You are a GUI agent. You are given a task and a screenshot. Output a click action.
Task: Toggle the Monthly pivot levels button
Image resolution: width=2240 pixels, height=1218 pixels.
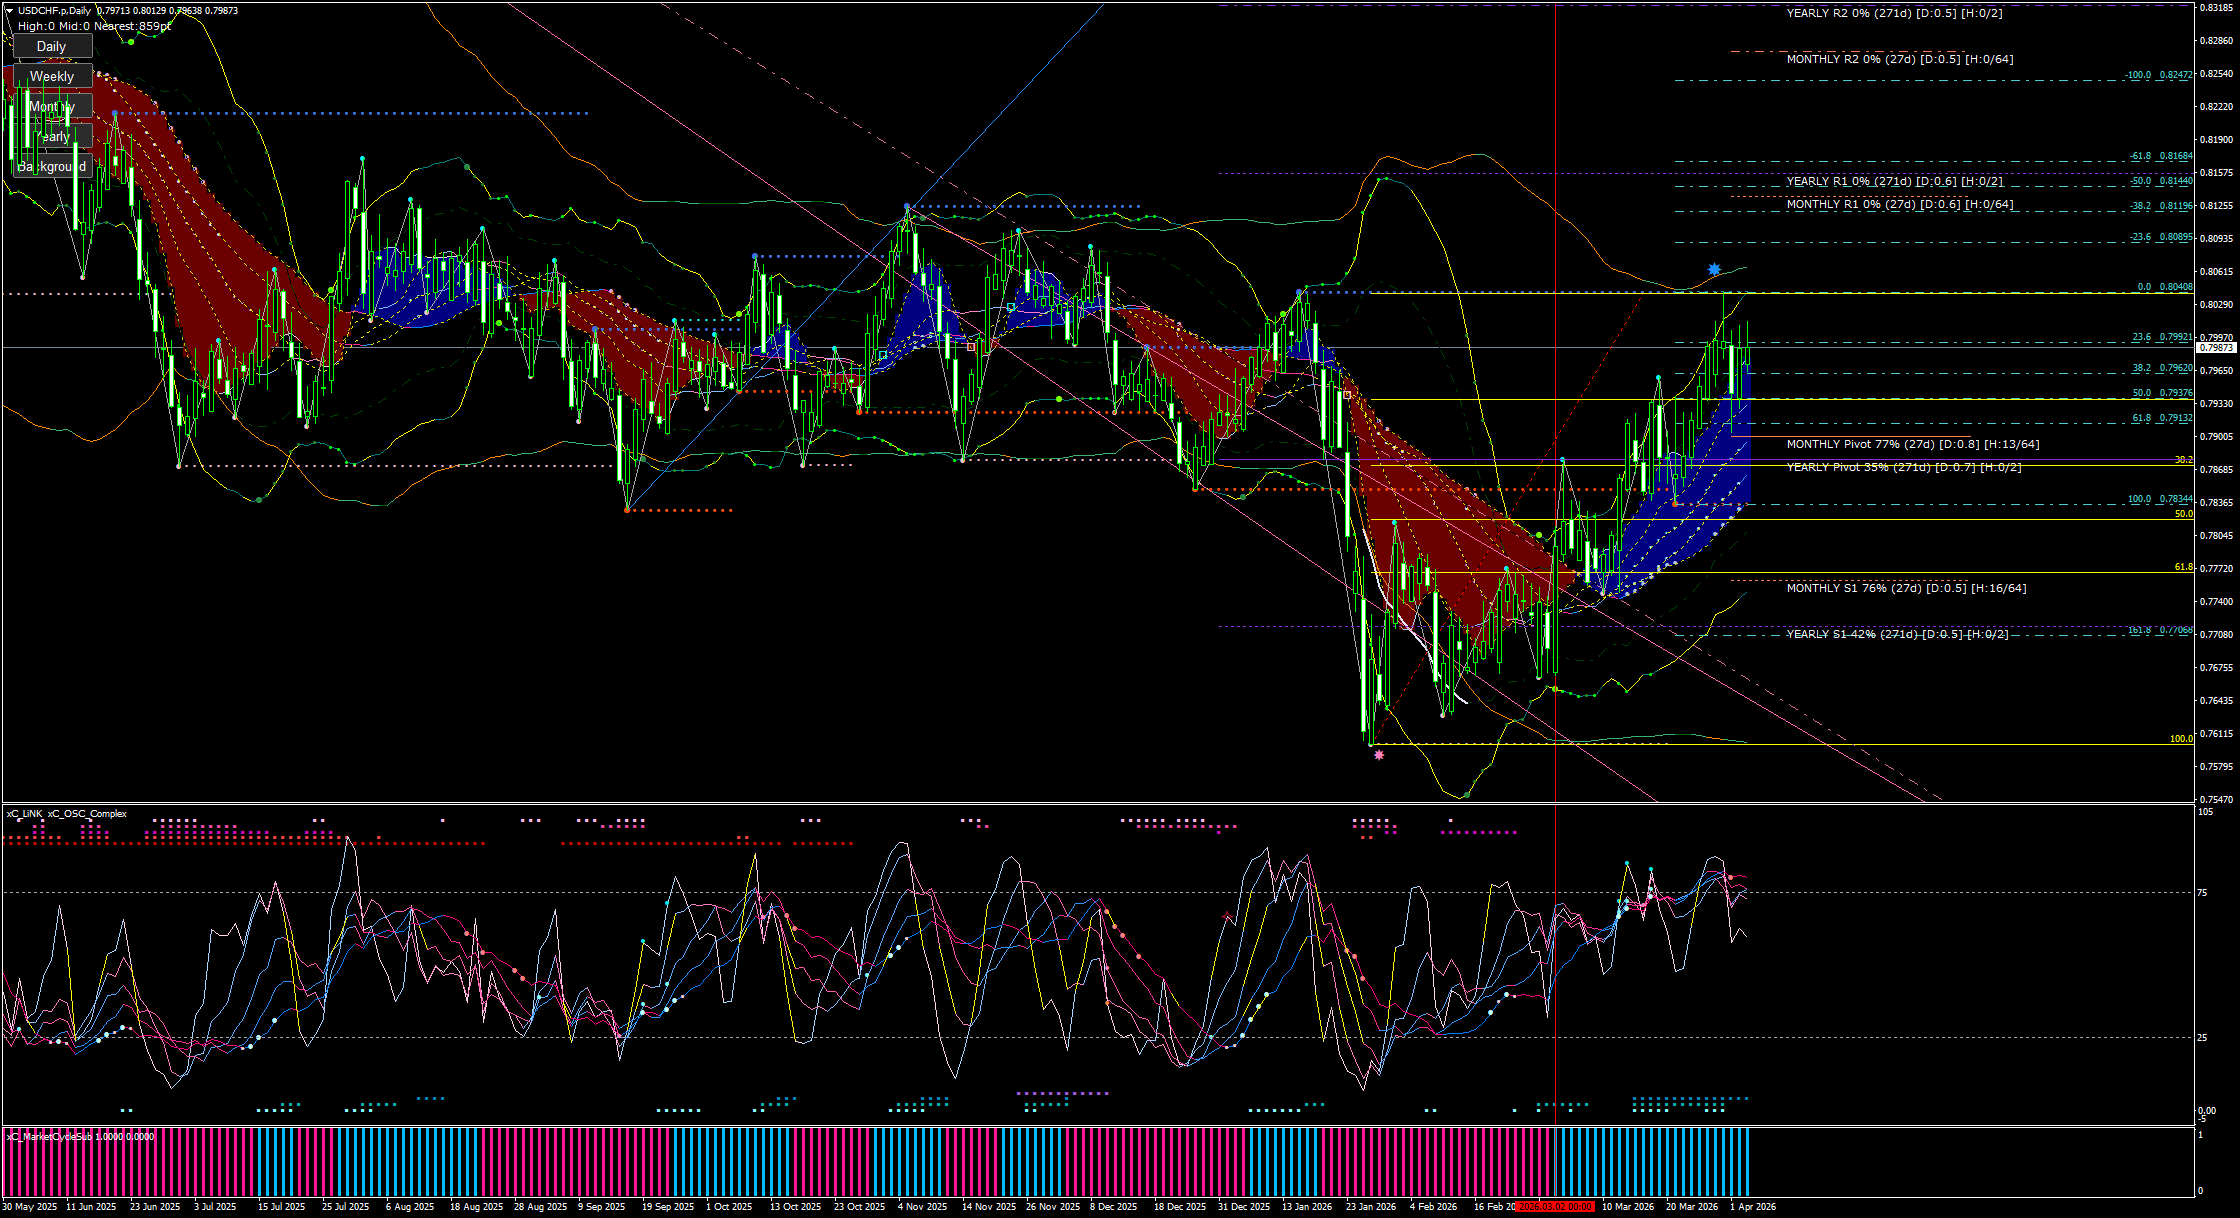click(x=52, y=106)
